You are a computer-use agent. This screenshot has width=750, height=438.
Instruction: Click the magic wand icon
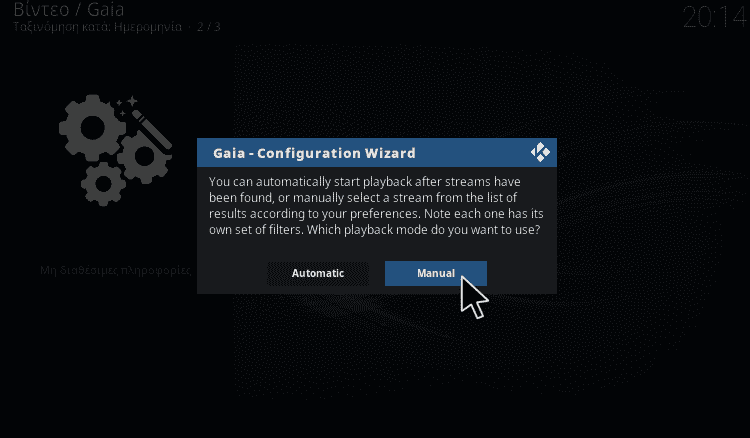pos(152,130)
